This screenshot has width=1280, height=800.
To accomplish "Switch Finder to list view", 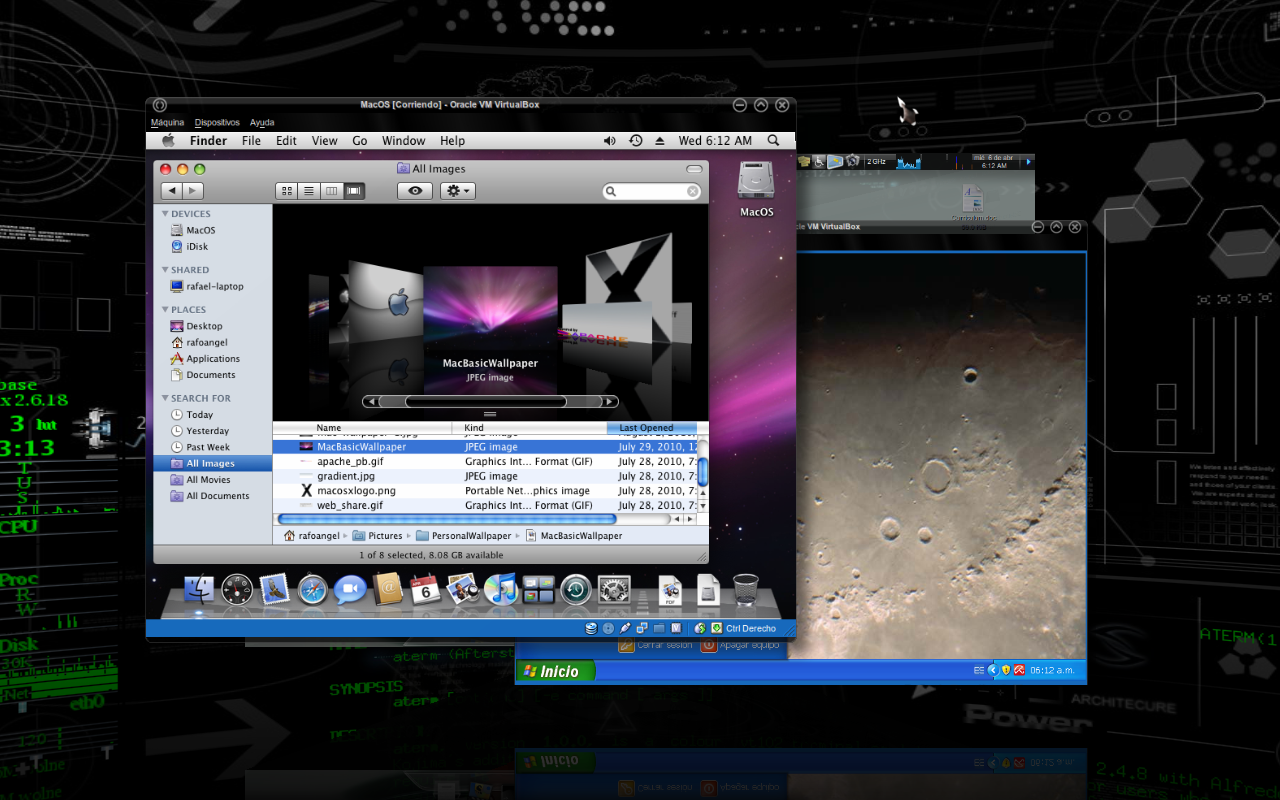I will (309, 191).
